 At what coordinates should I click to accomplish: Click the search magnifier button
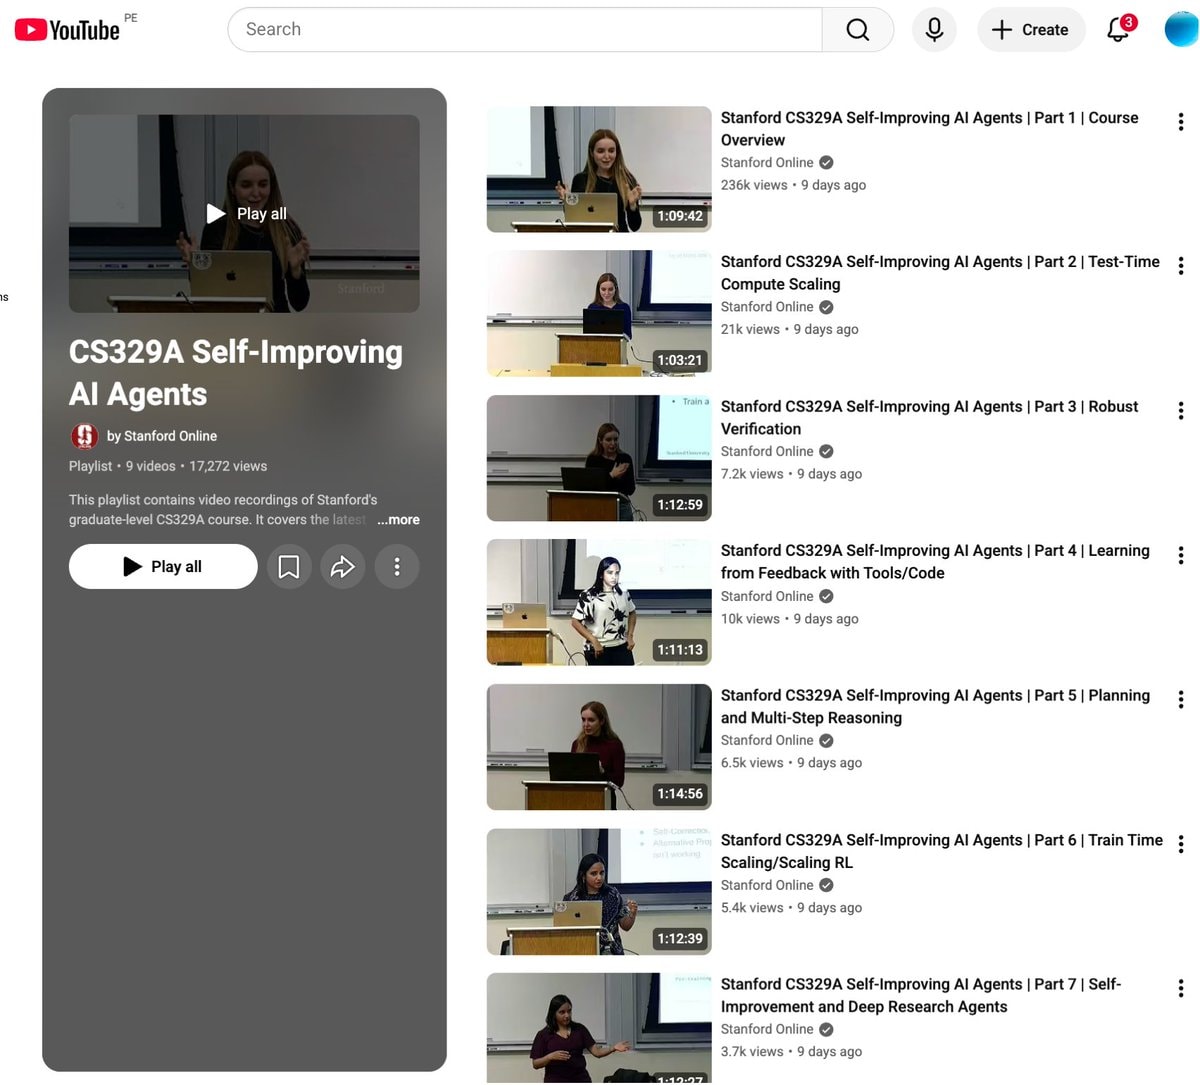point(857,30)
